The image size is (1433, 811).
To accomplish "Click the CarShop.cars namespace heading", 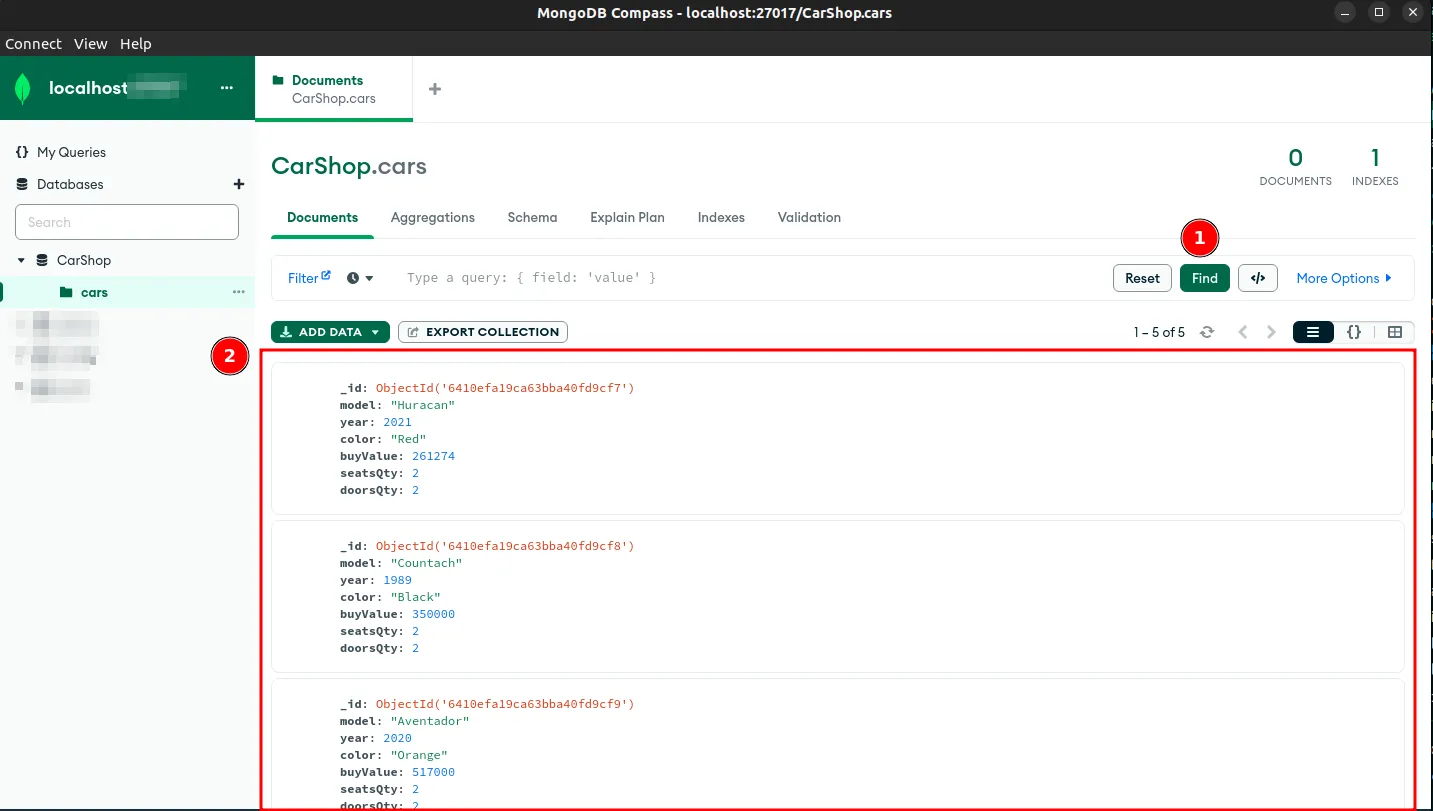I will 349,166.
